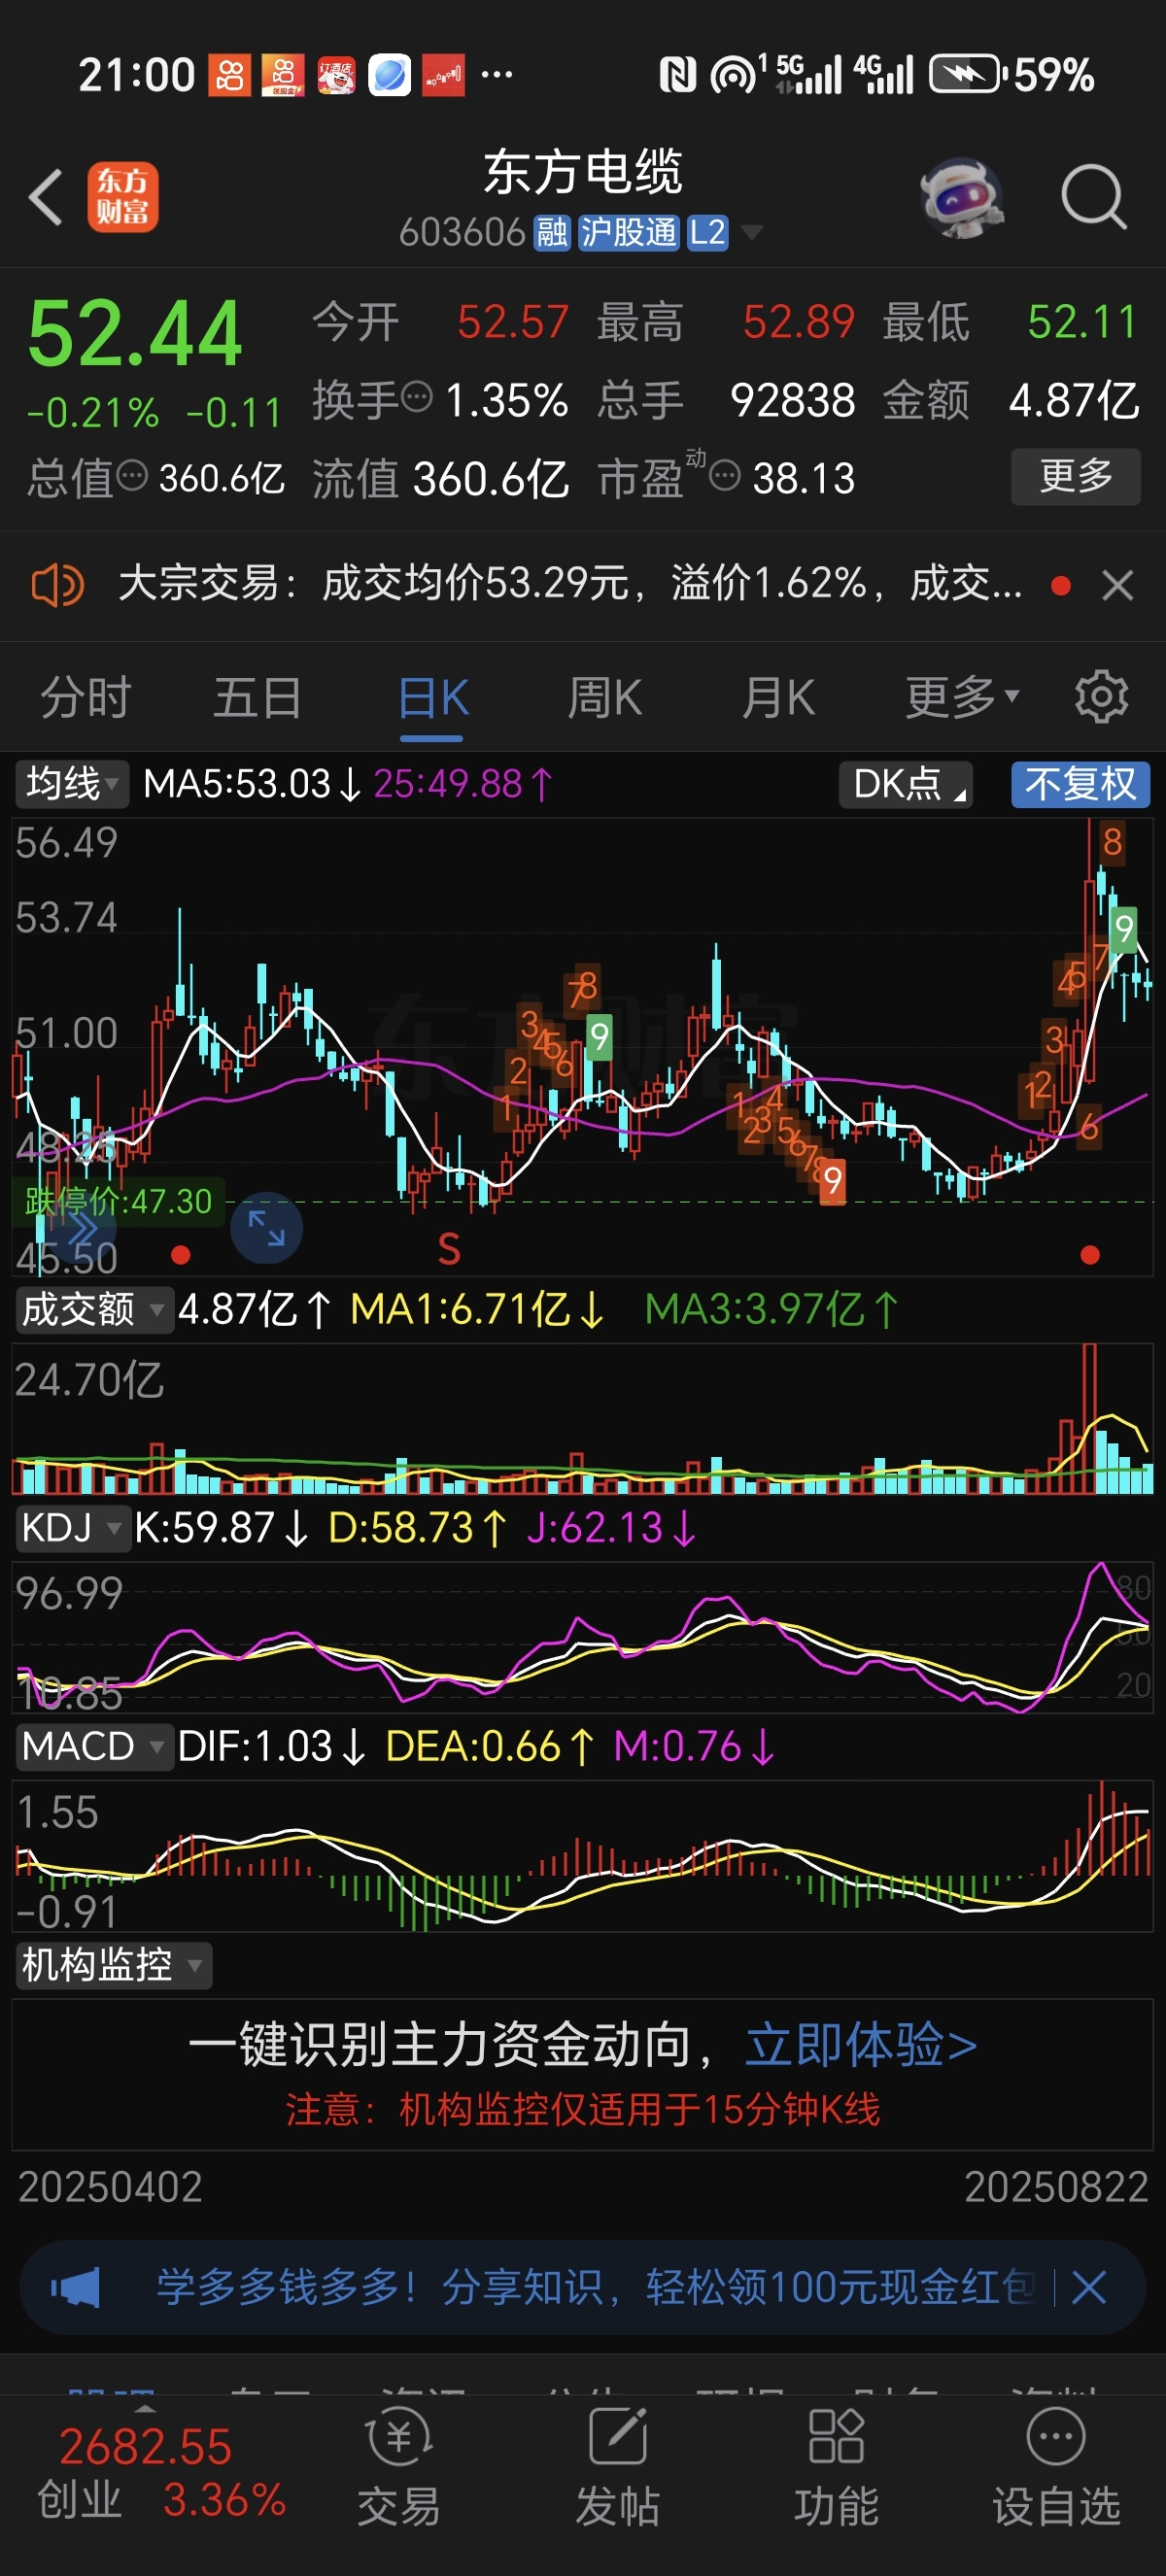Screen dimensions: 1166x2576
Task: Tap the speaker announcement icon
Action: point(57,584)
